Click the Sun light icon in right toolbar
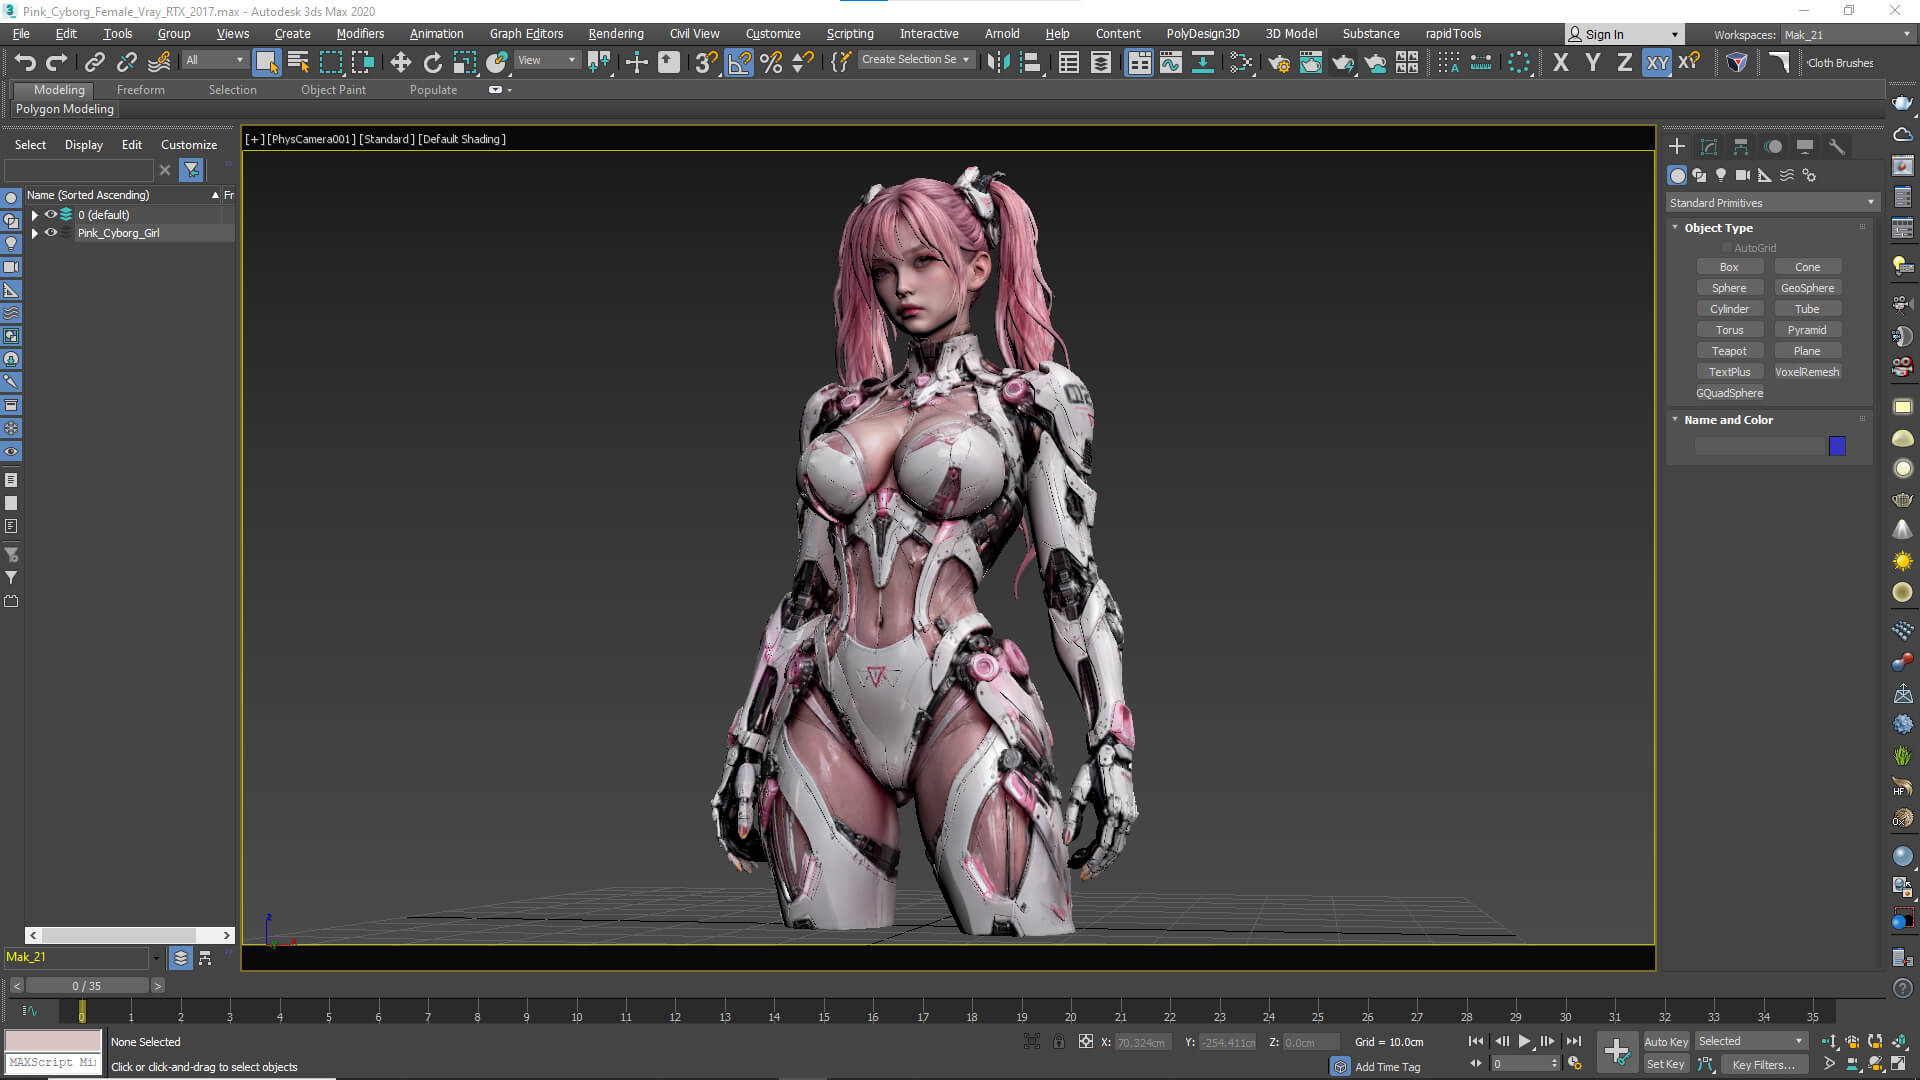Image resolution: width=1920 pixels, height=1080 pixels. pyautogui.click(x=1903, y=561)
